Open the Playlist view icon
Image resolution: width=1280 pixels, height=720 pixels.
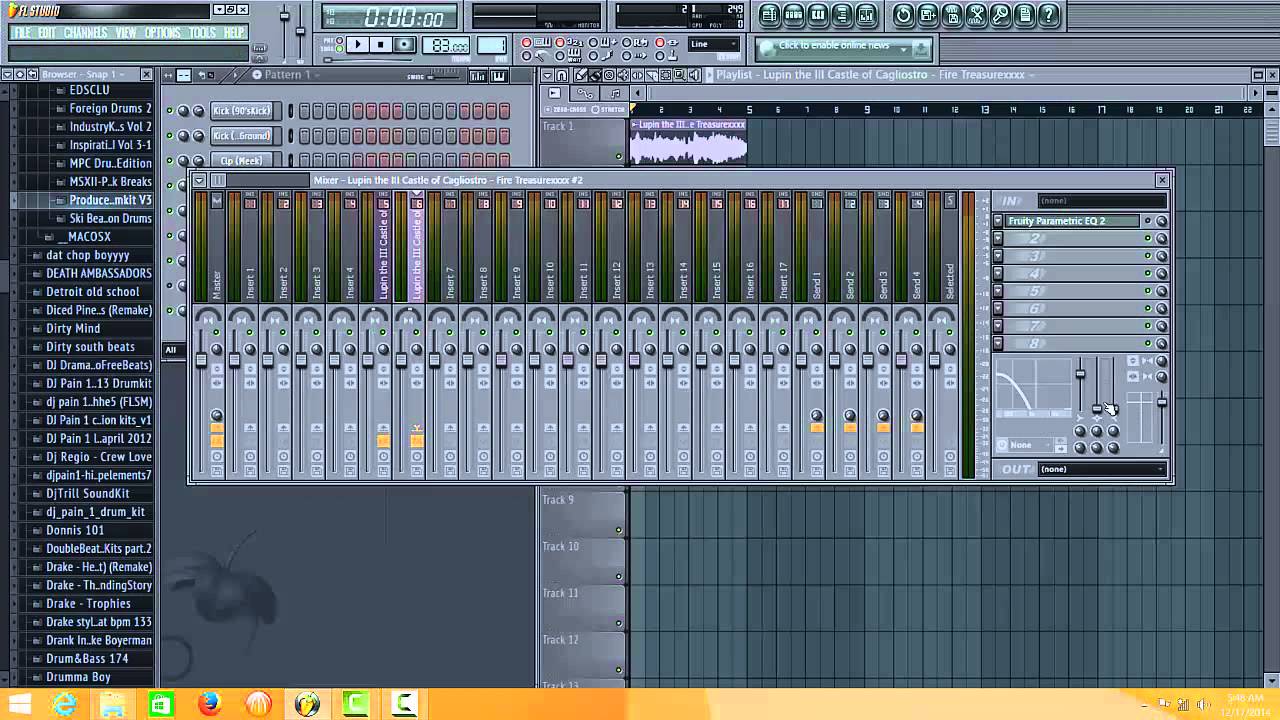(769, 15)
